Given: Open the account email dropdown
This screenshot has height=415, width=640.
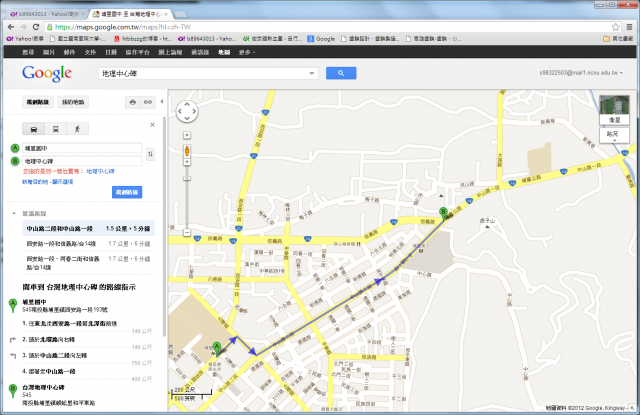Looking at the screenshot, I should pos(581,73).
